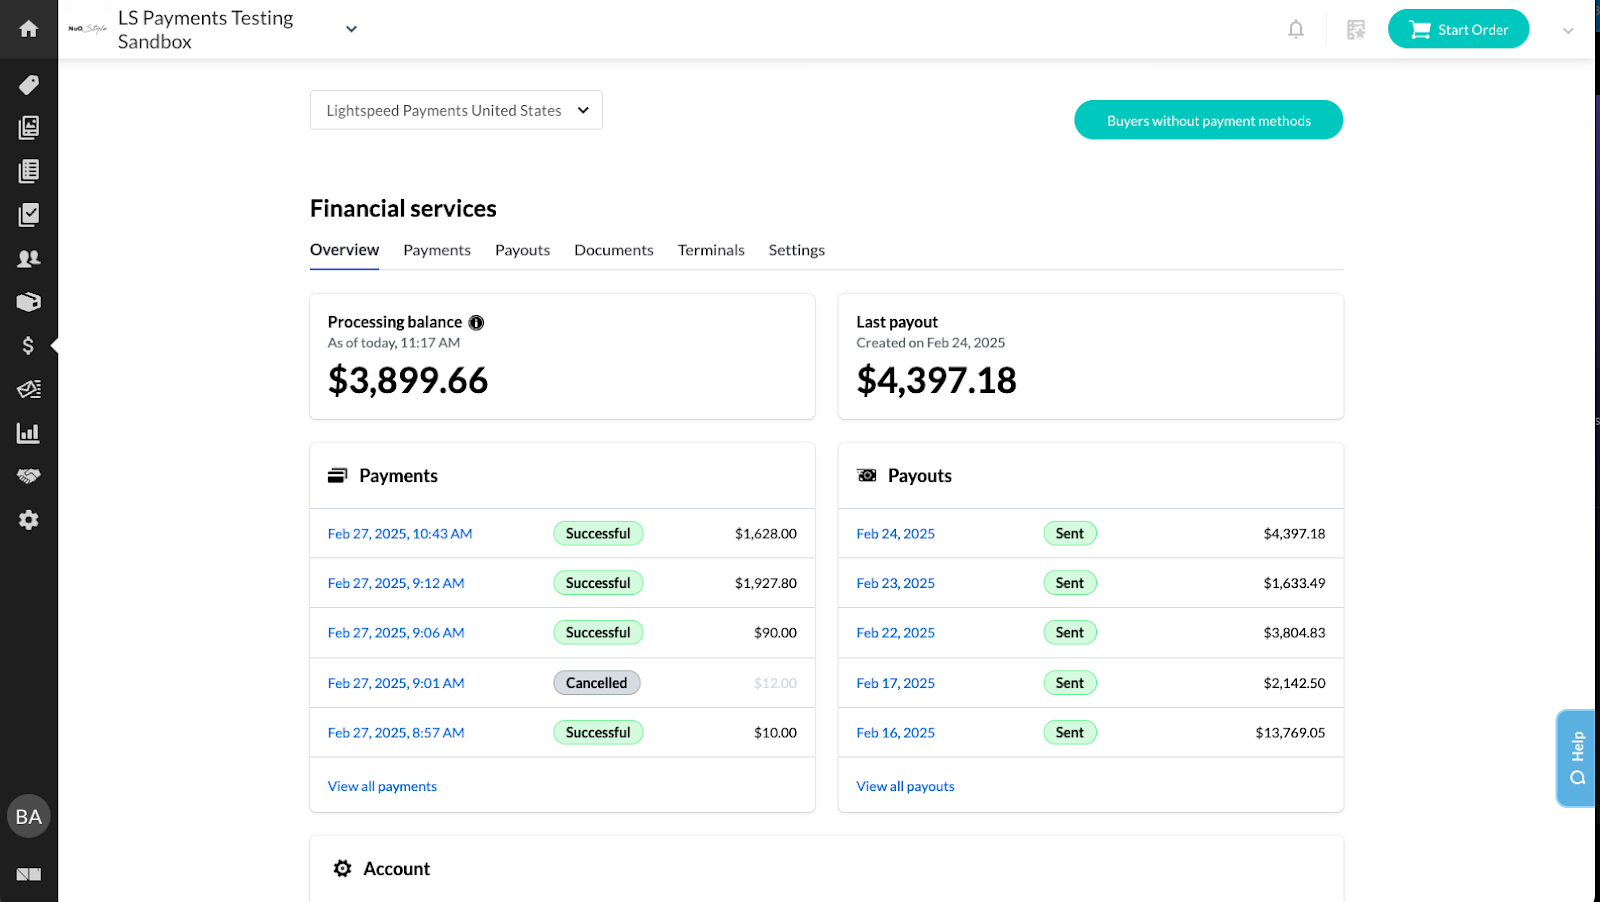Open payout dated Feb 17, 2025
This screenshot has width=1600, height=902.
(x=895, y=683)
